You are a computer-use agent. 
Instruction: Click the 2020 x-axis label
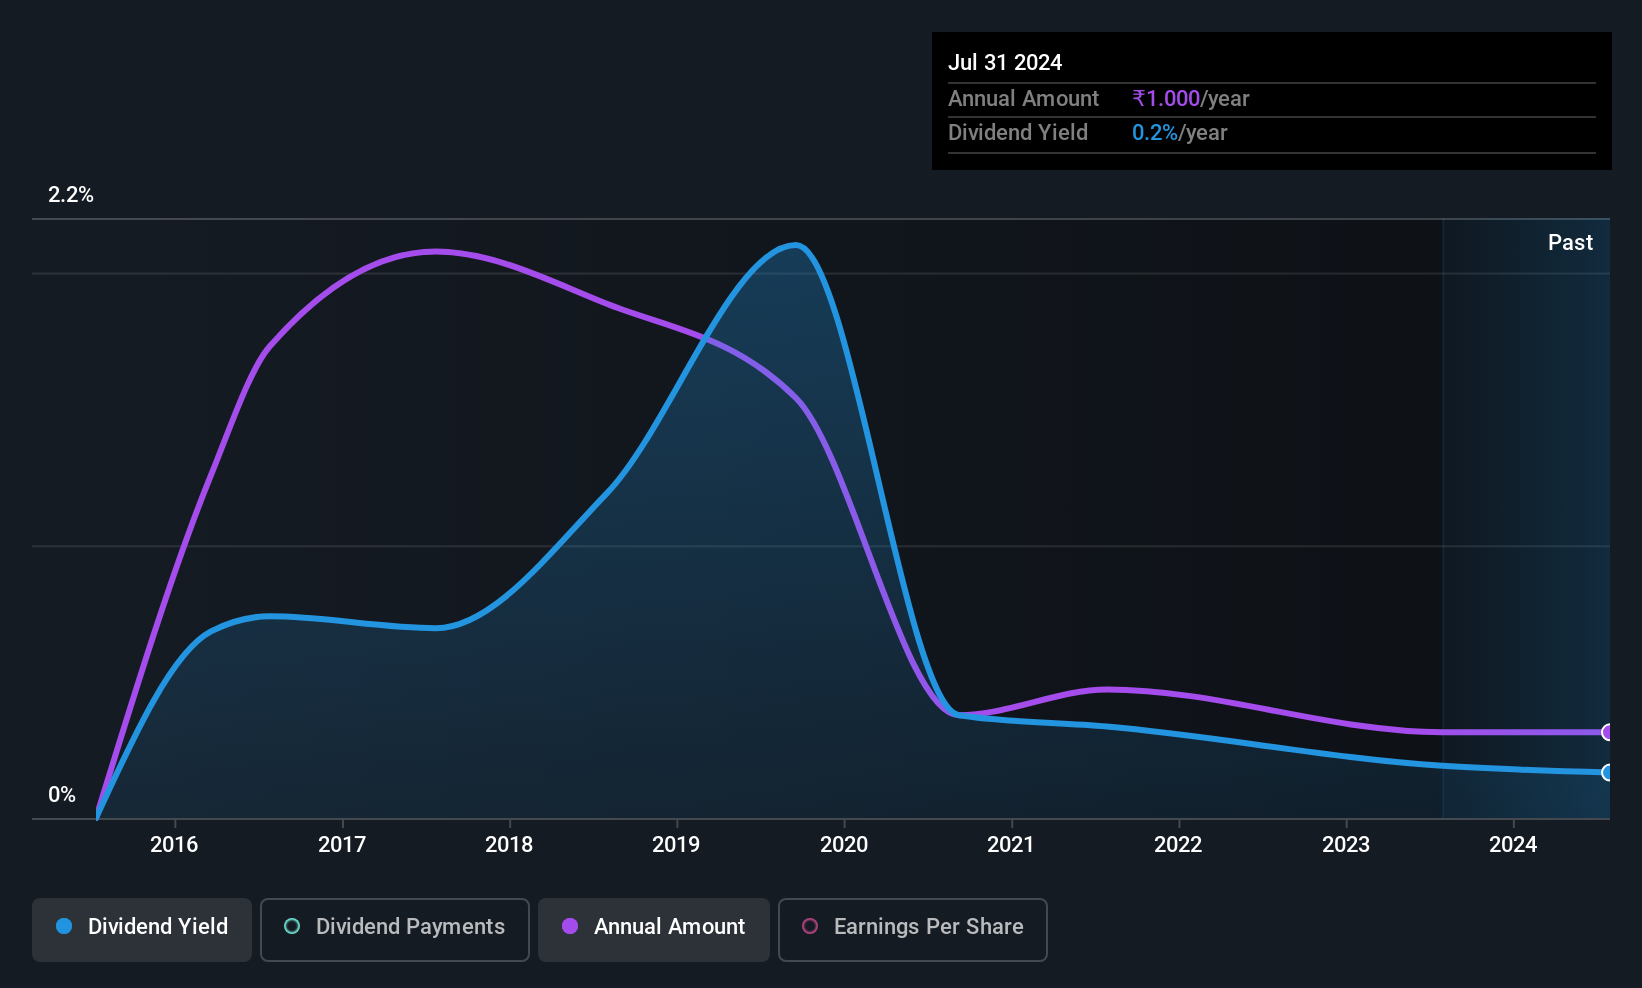coord(844,845)
